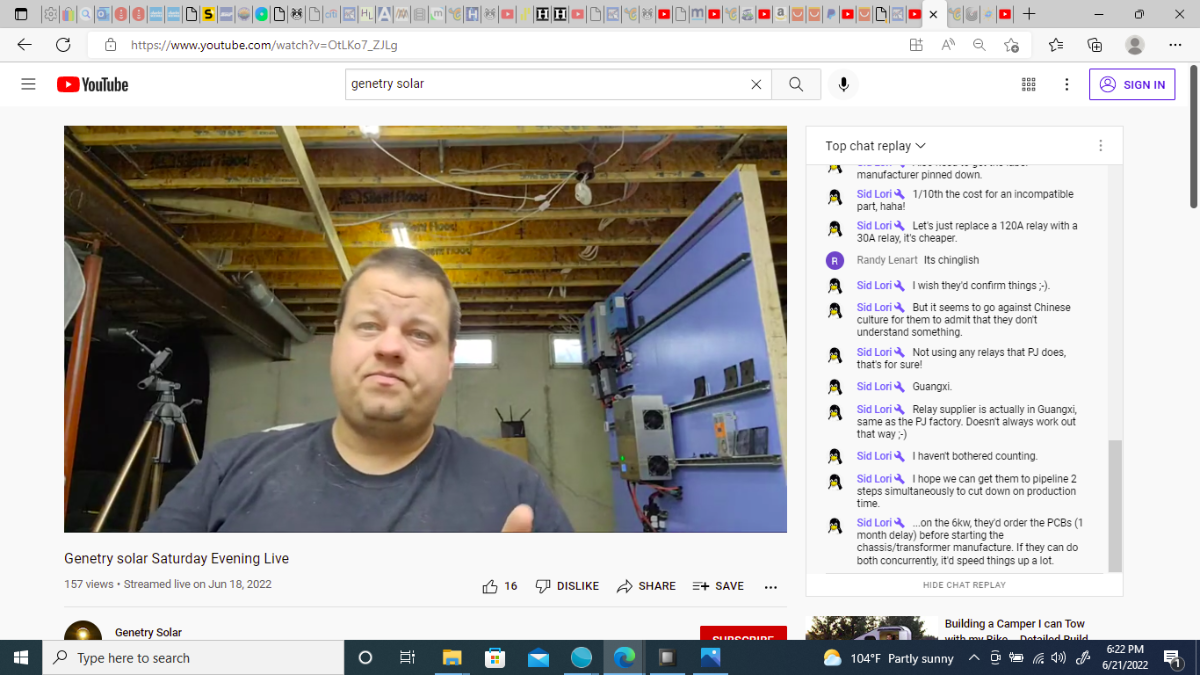Click the chat replay scrollbar
Viewport: 1200px width, 675px height.
pyautogui.click(x=1115, y=505)
